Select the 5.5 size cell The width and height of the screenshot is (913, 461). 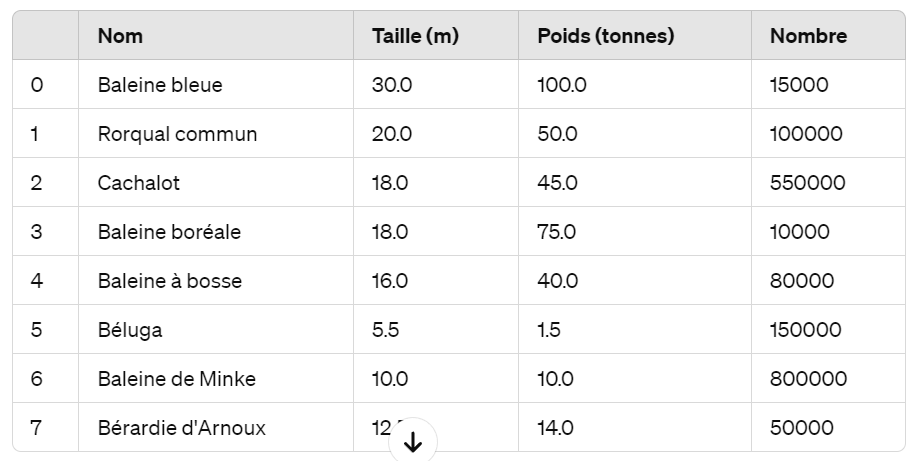point(385,330)
